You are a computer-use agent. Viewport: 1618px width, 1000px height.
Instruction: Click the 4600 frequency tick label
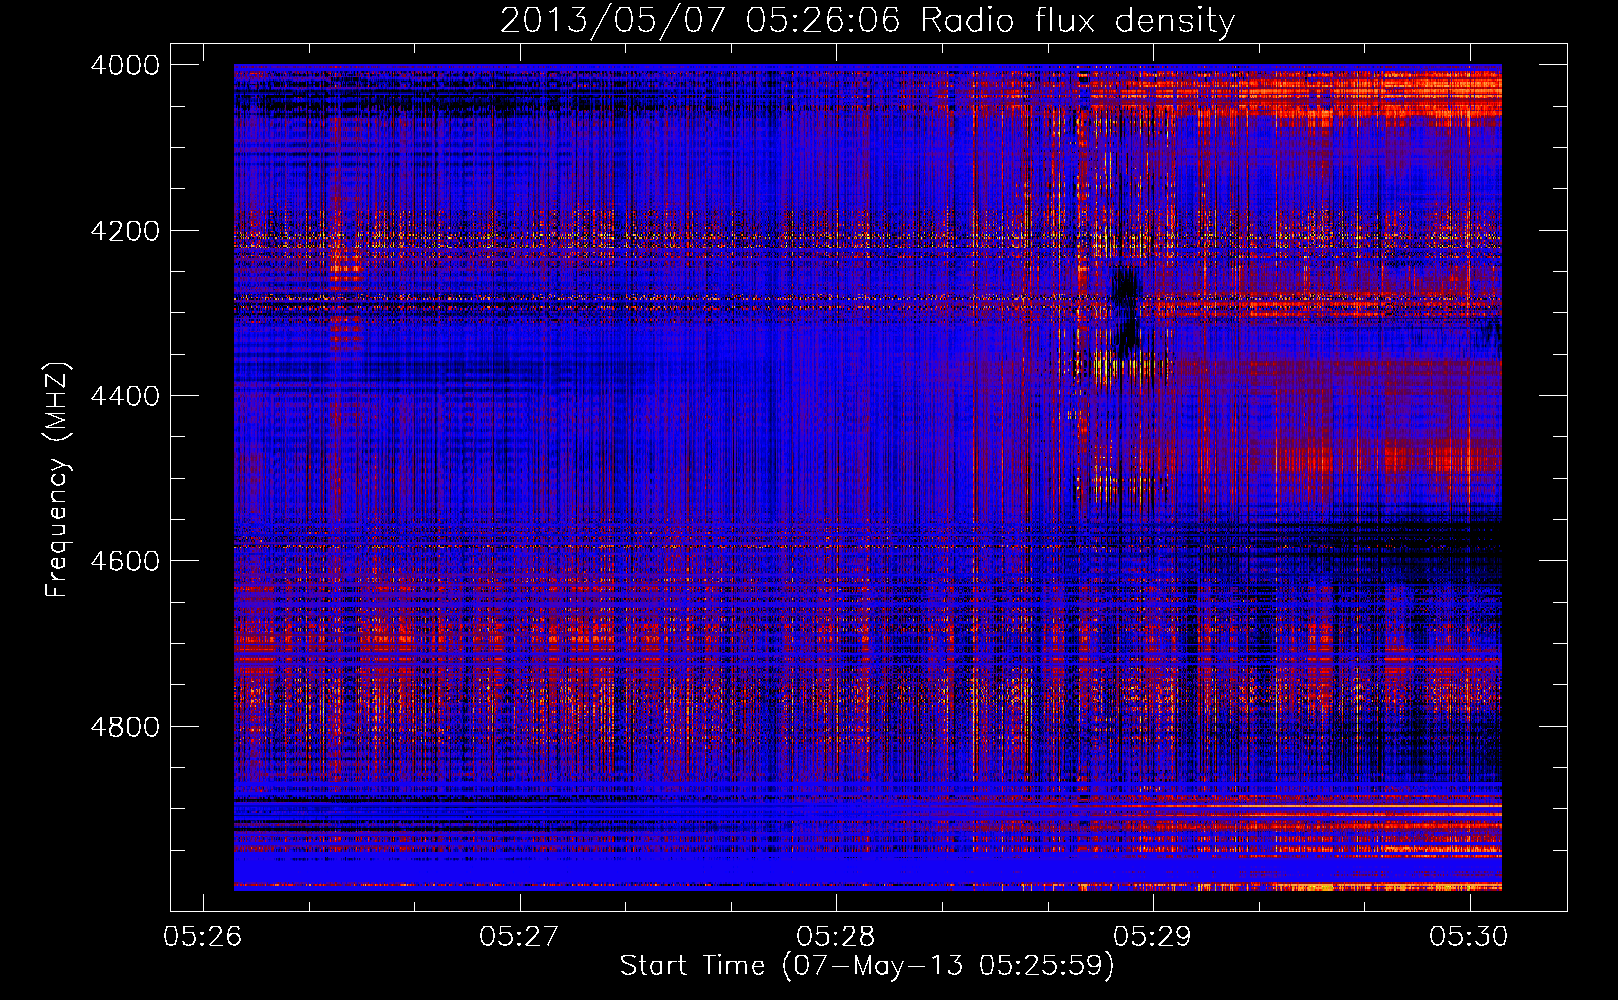coord(125,561)
